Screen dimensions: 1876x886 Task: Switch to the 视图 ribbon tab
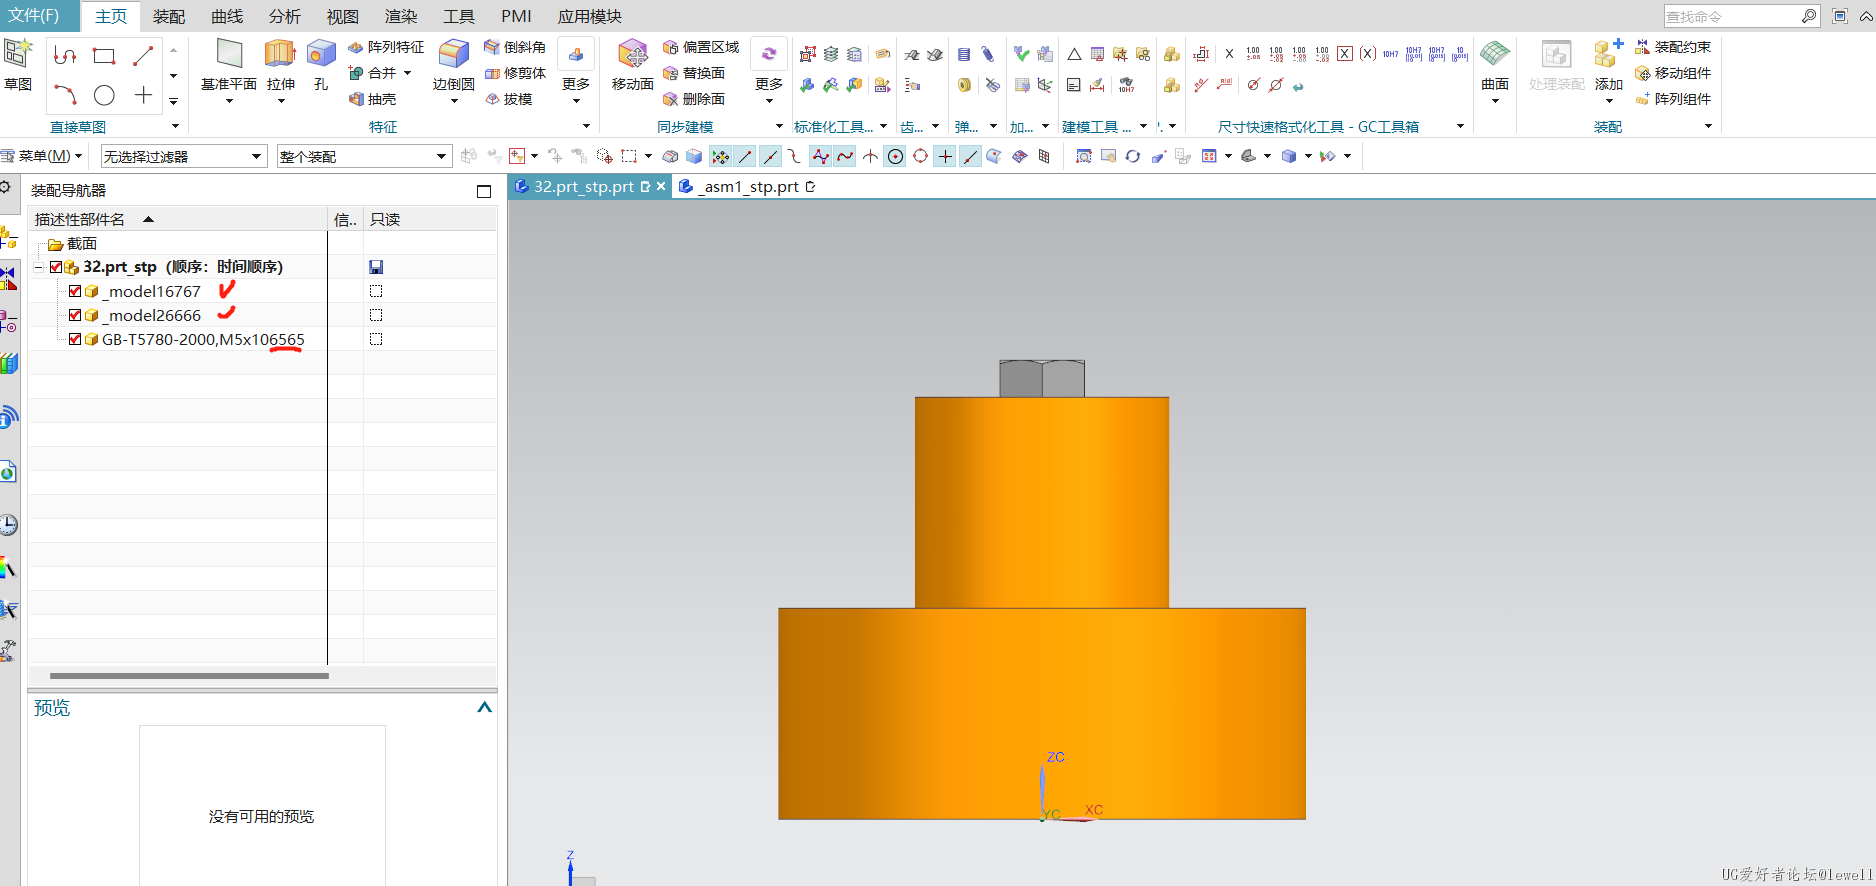point(343,16)
